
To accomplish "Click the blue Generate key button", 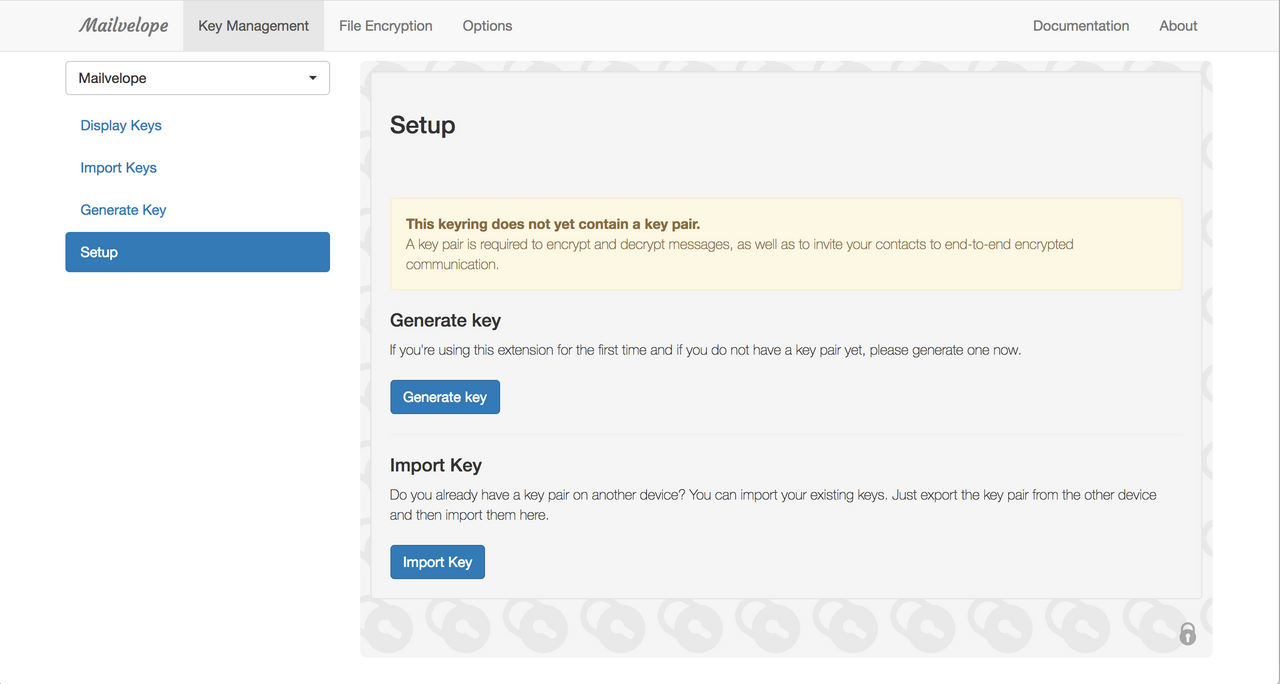I will (x=444, y=396).
